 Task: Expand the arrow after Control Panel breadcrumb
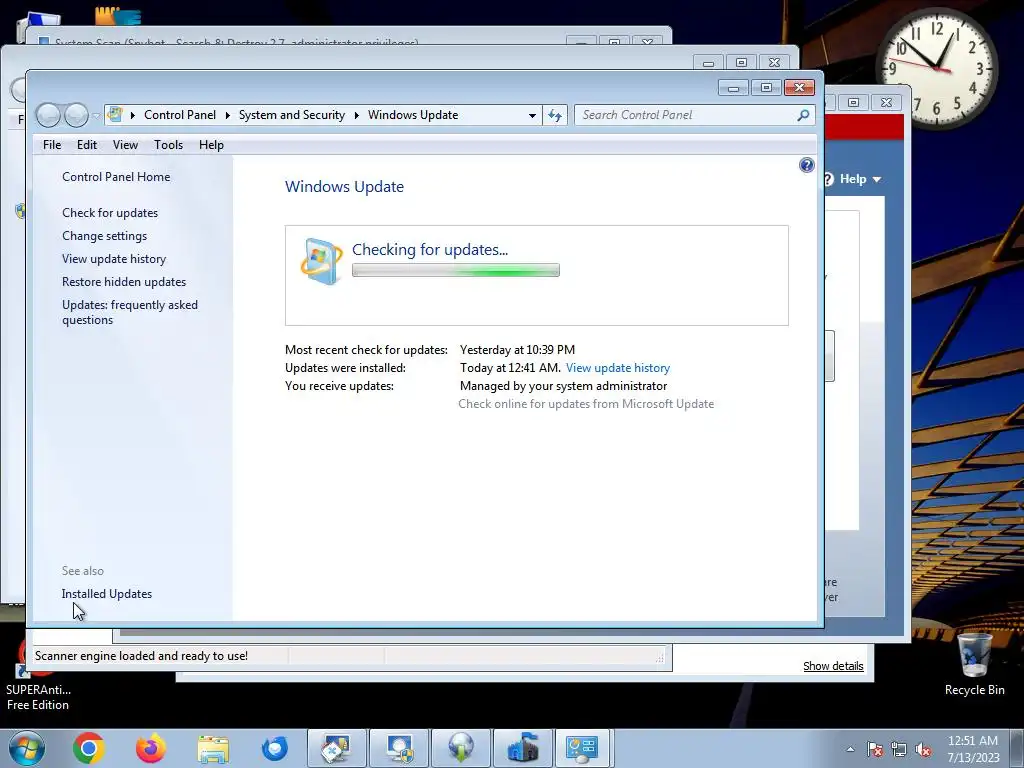coord(227,115)
